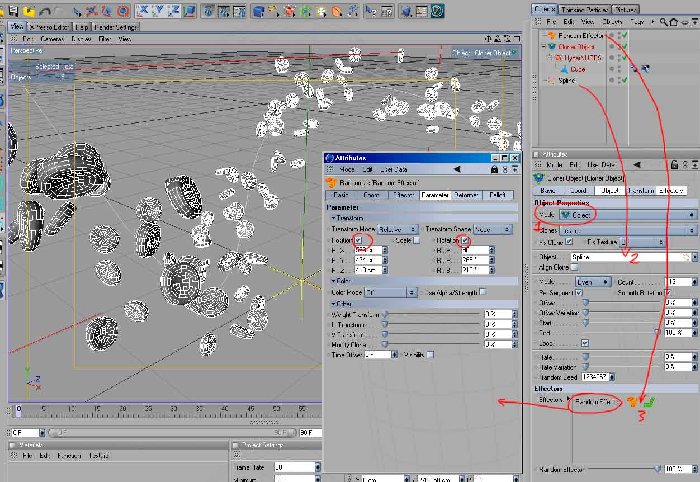Select HyperNURBS in the object tree
The image size is (700, 482).
583,58
